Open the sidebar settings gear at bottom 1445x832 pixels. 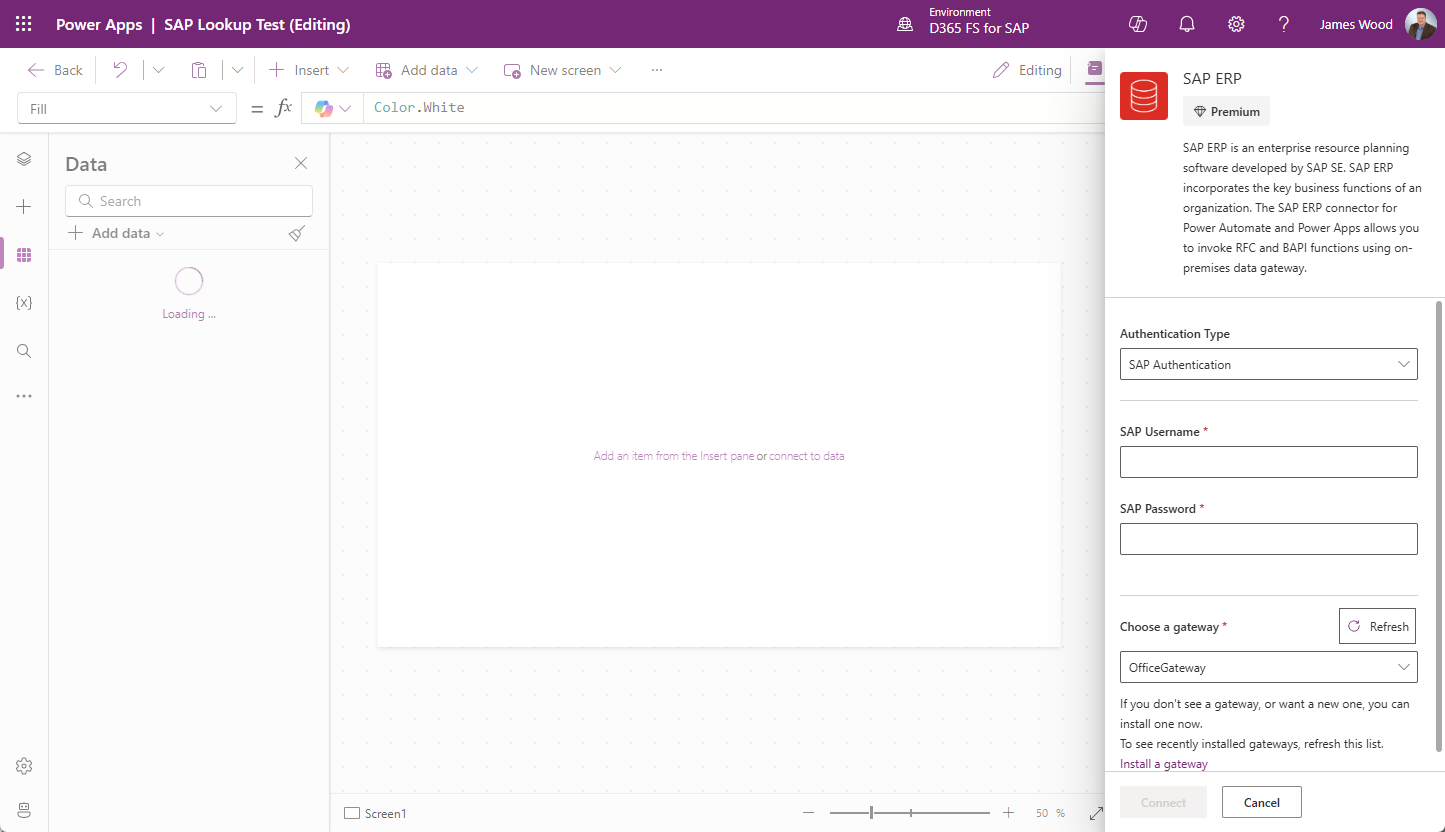(x=24, y=766)
